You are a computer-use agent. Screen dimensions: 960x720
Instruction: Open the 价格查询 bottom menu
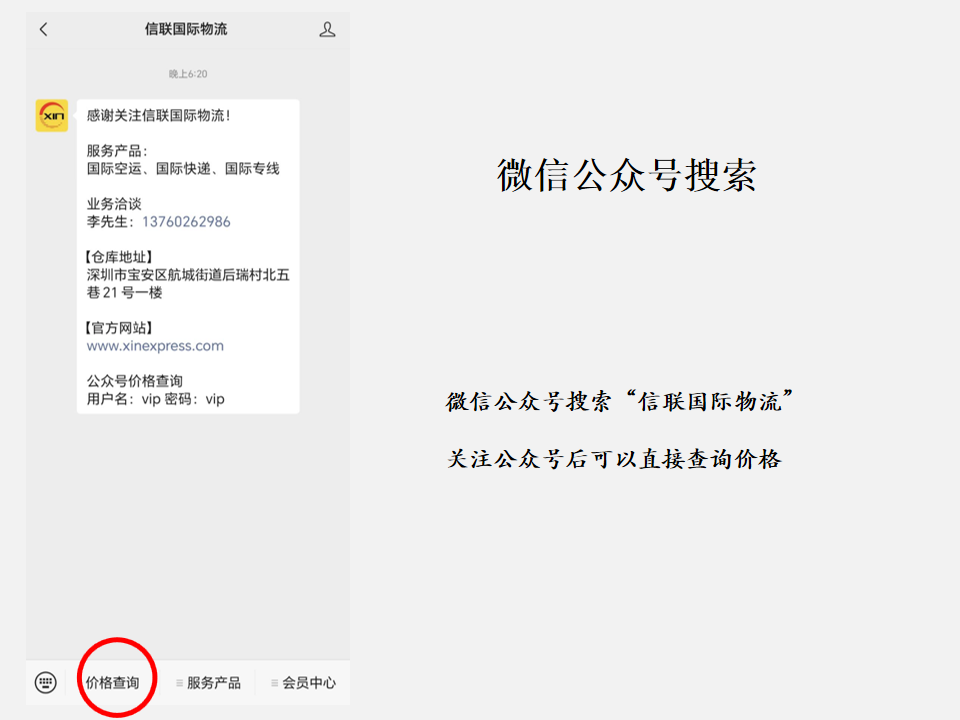click(112, 683)
